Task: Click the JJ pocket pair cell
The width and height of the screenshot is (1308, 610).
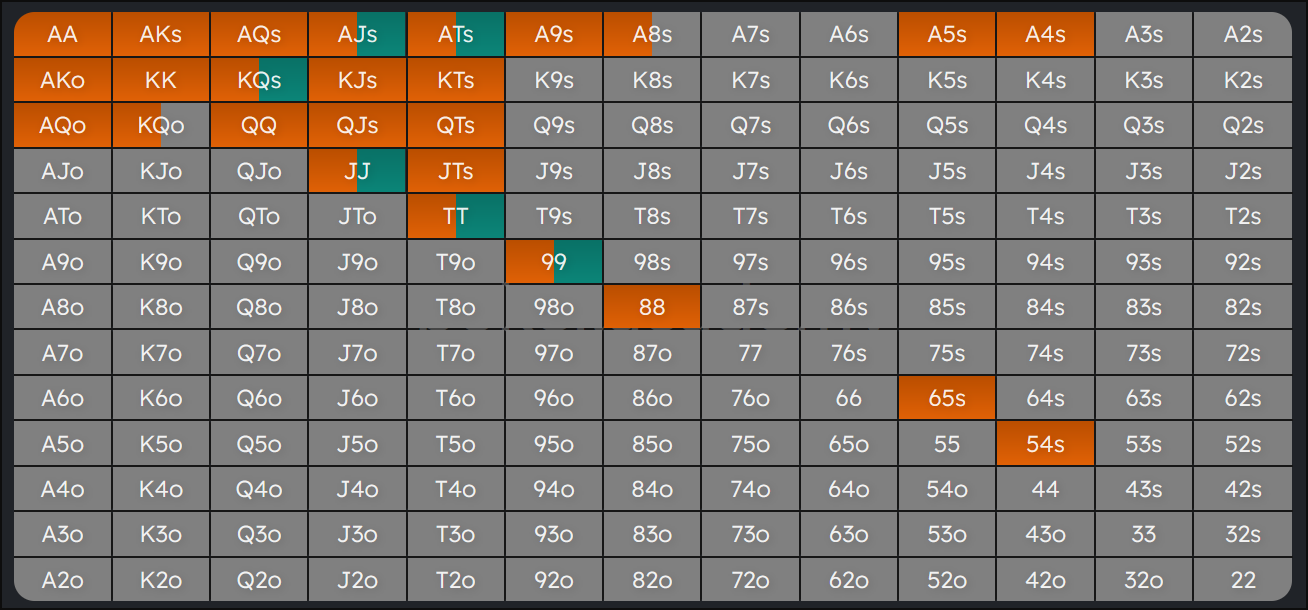Action: pyautogui.click(x=357, y=171)
